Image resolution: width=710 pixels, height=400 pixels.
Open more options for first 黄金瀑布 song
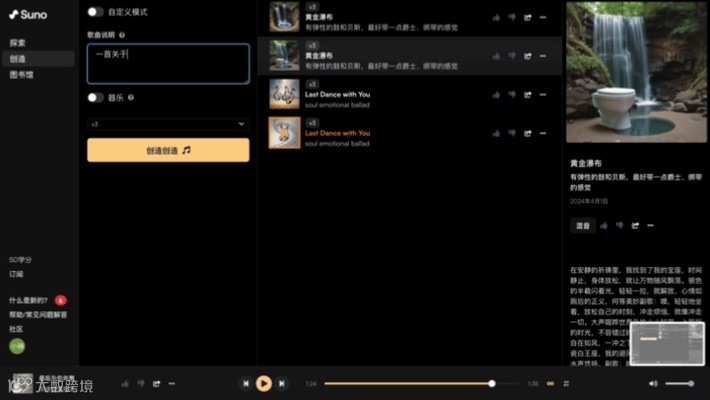tap(543, 17)
